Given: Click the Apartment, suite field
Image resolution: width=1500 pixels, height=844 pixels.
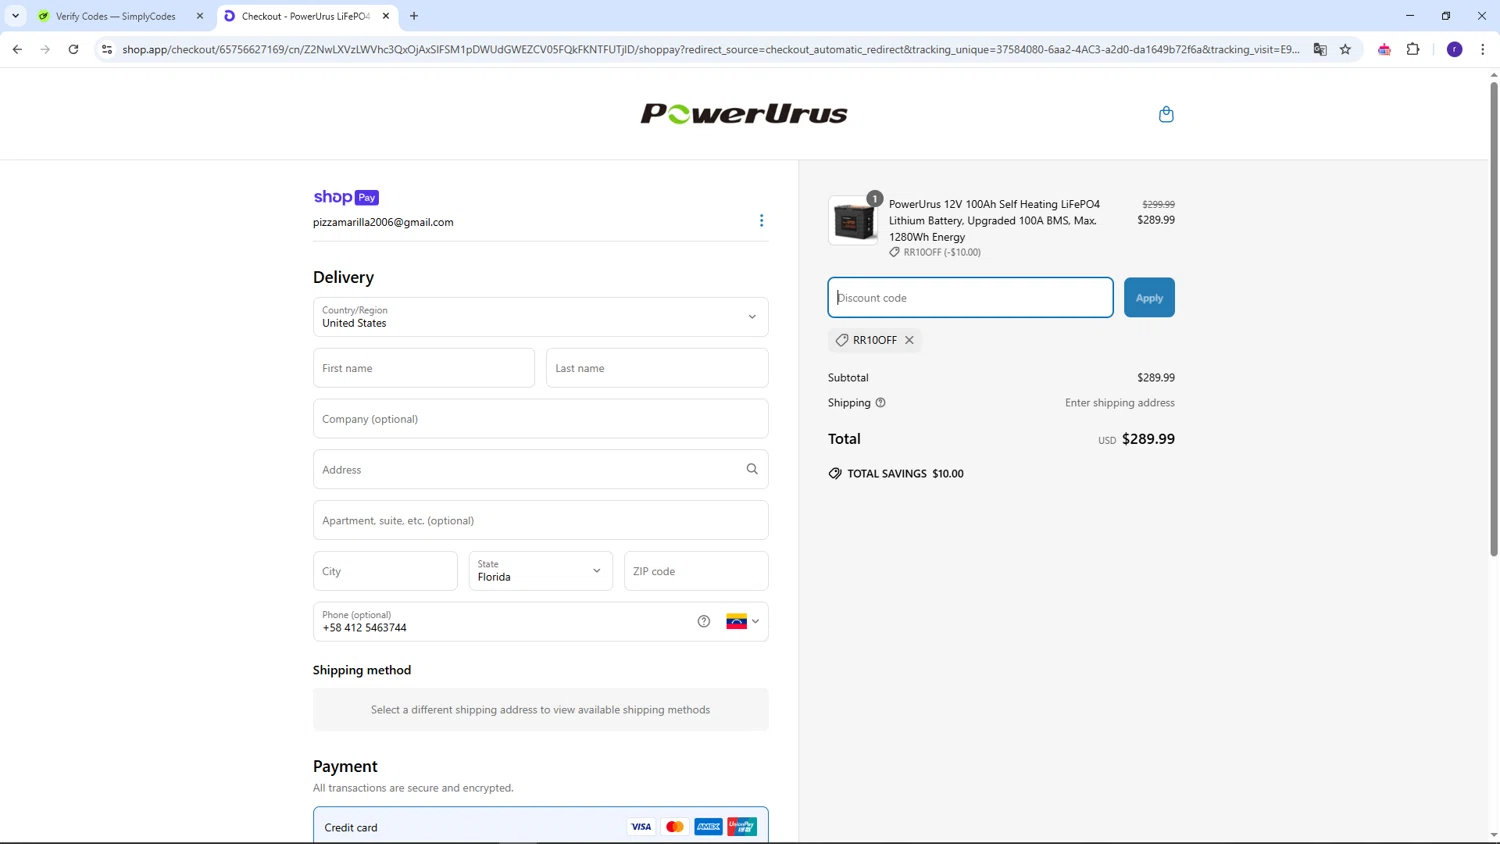Looking at the screenshot, I should [541, 520].
